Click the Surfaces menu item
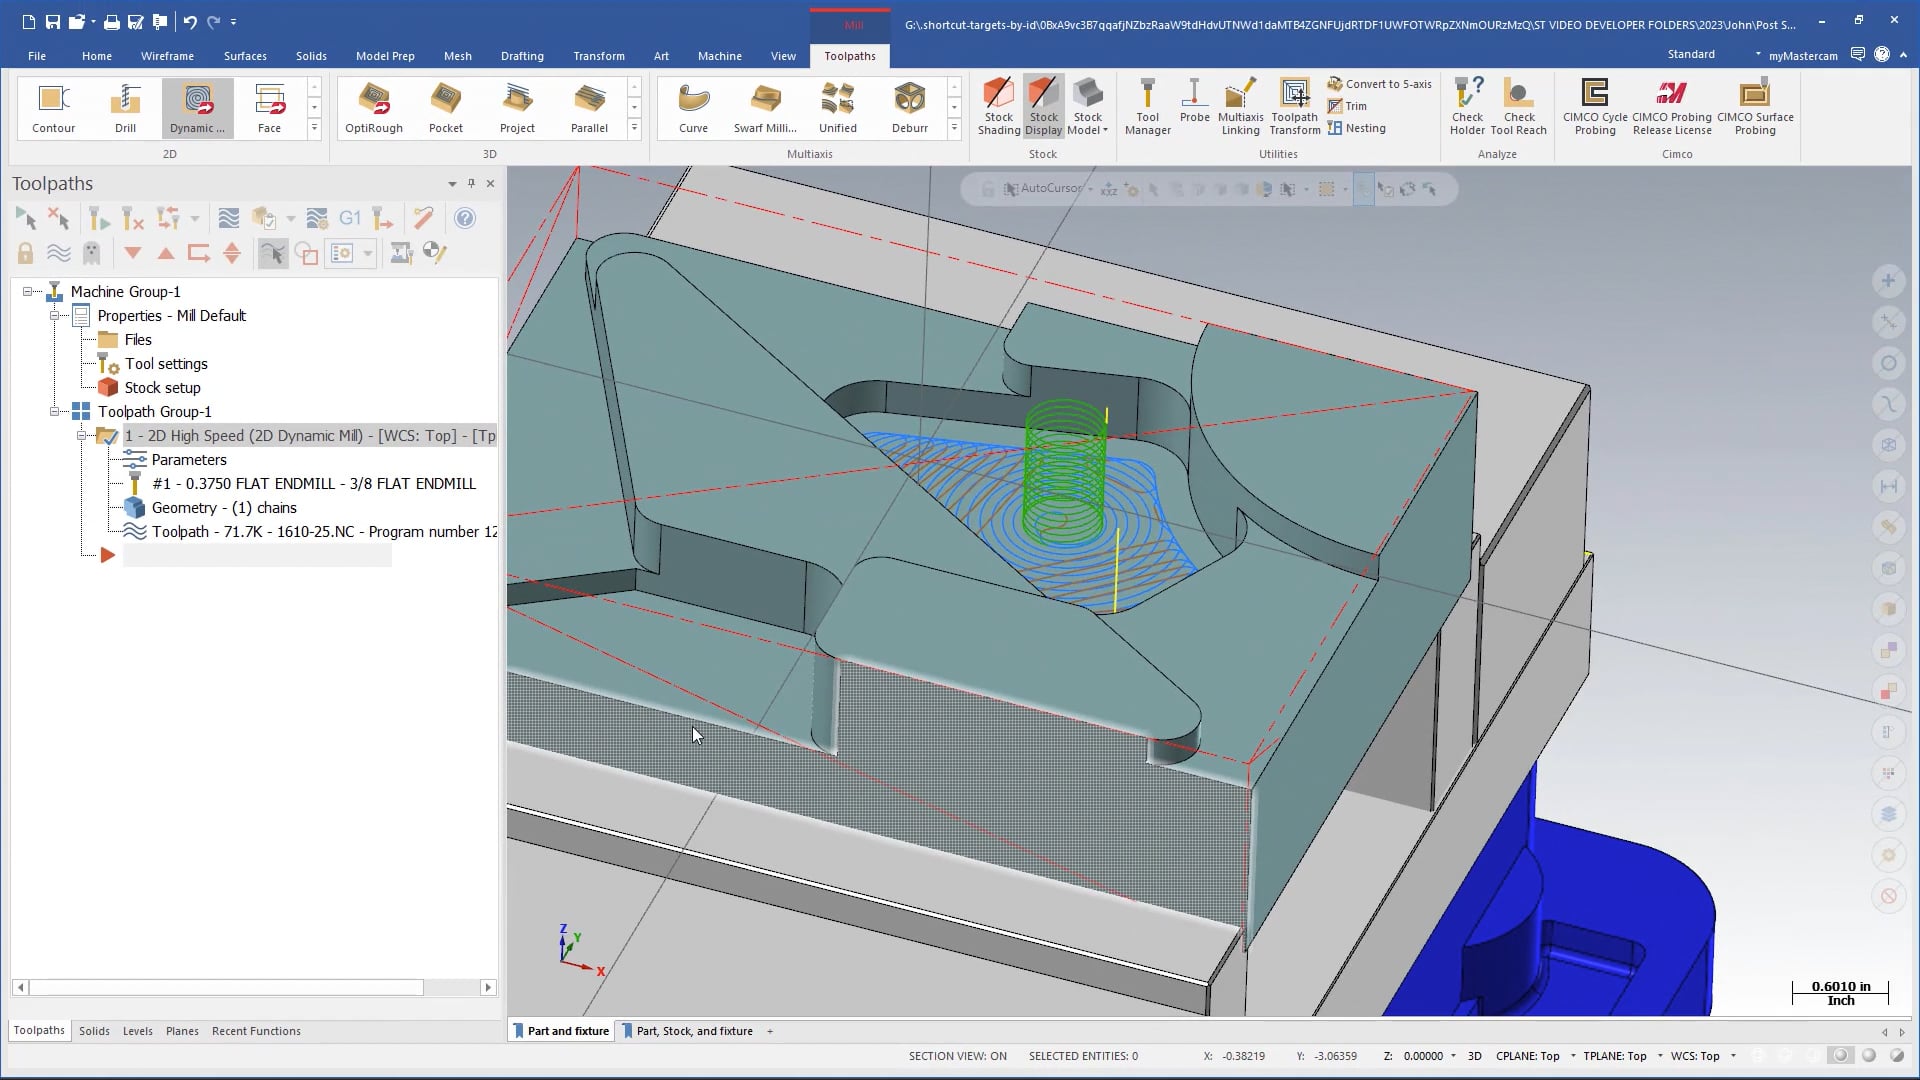 tap(245, 55)
